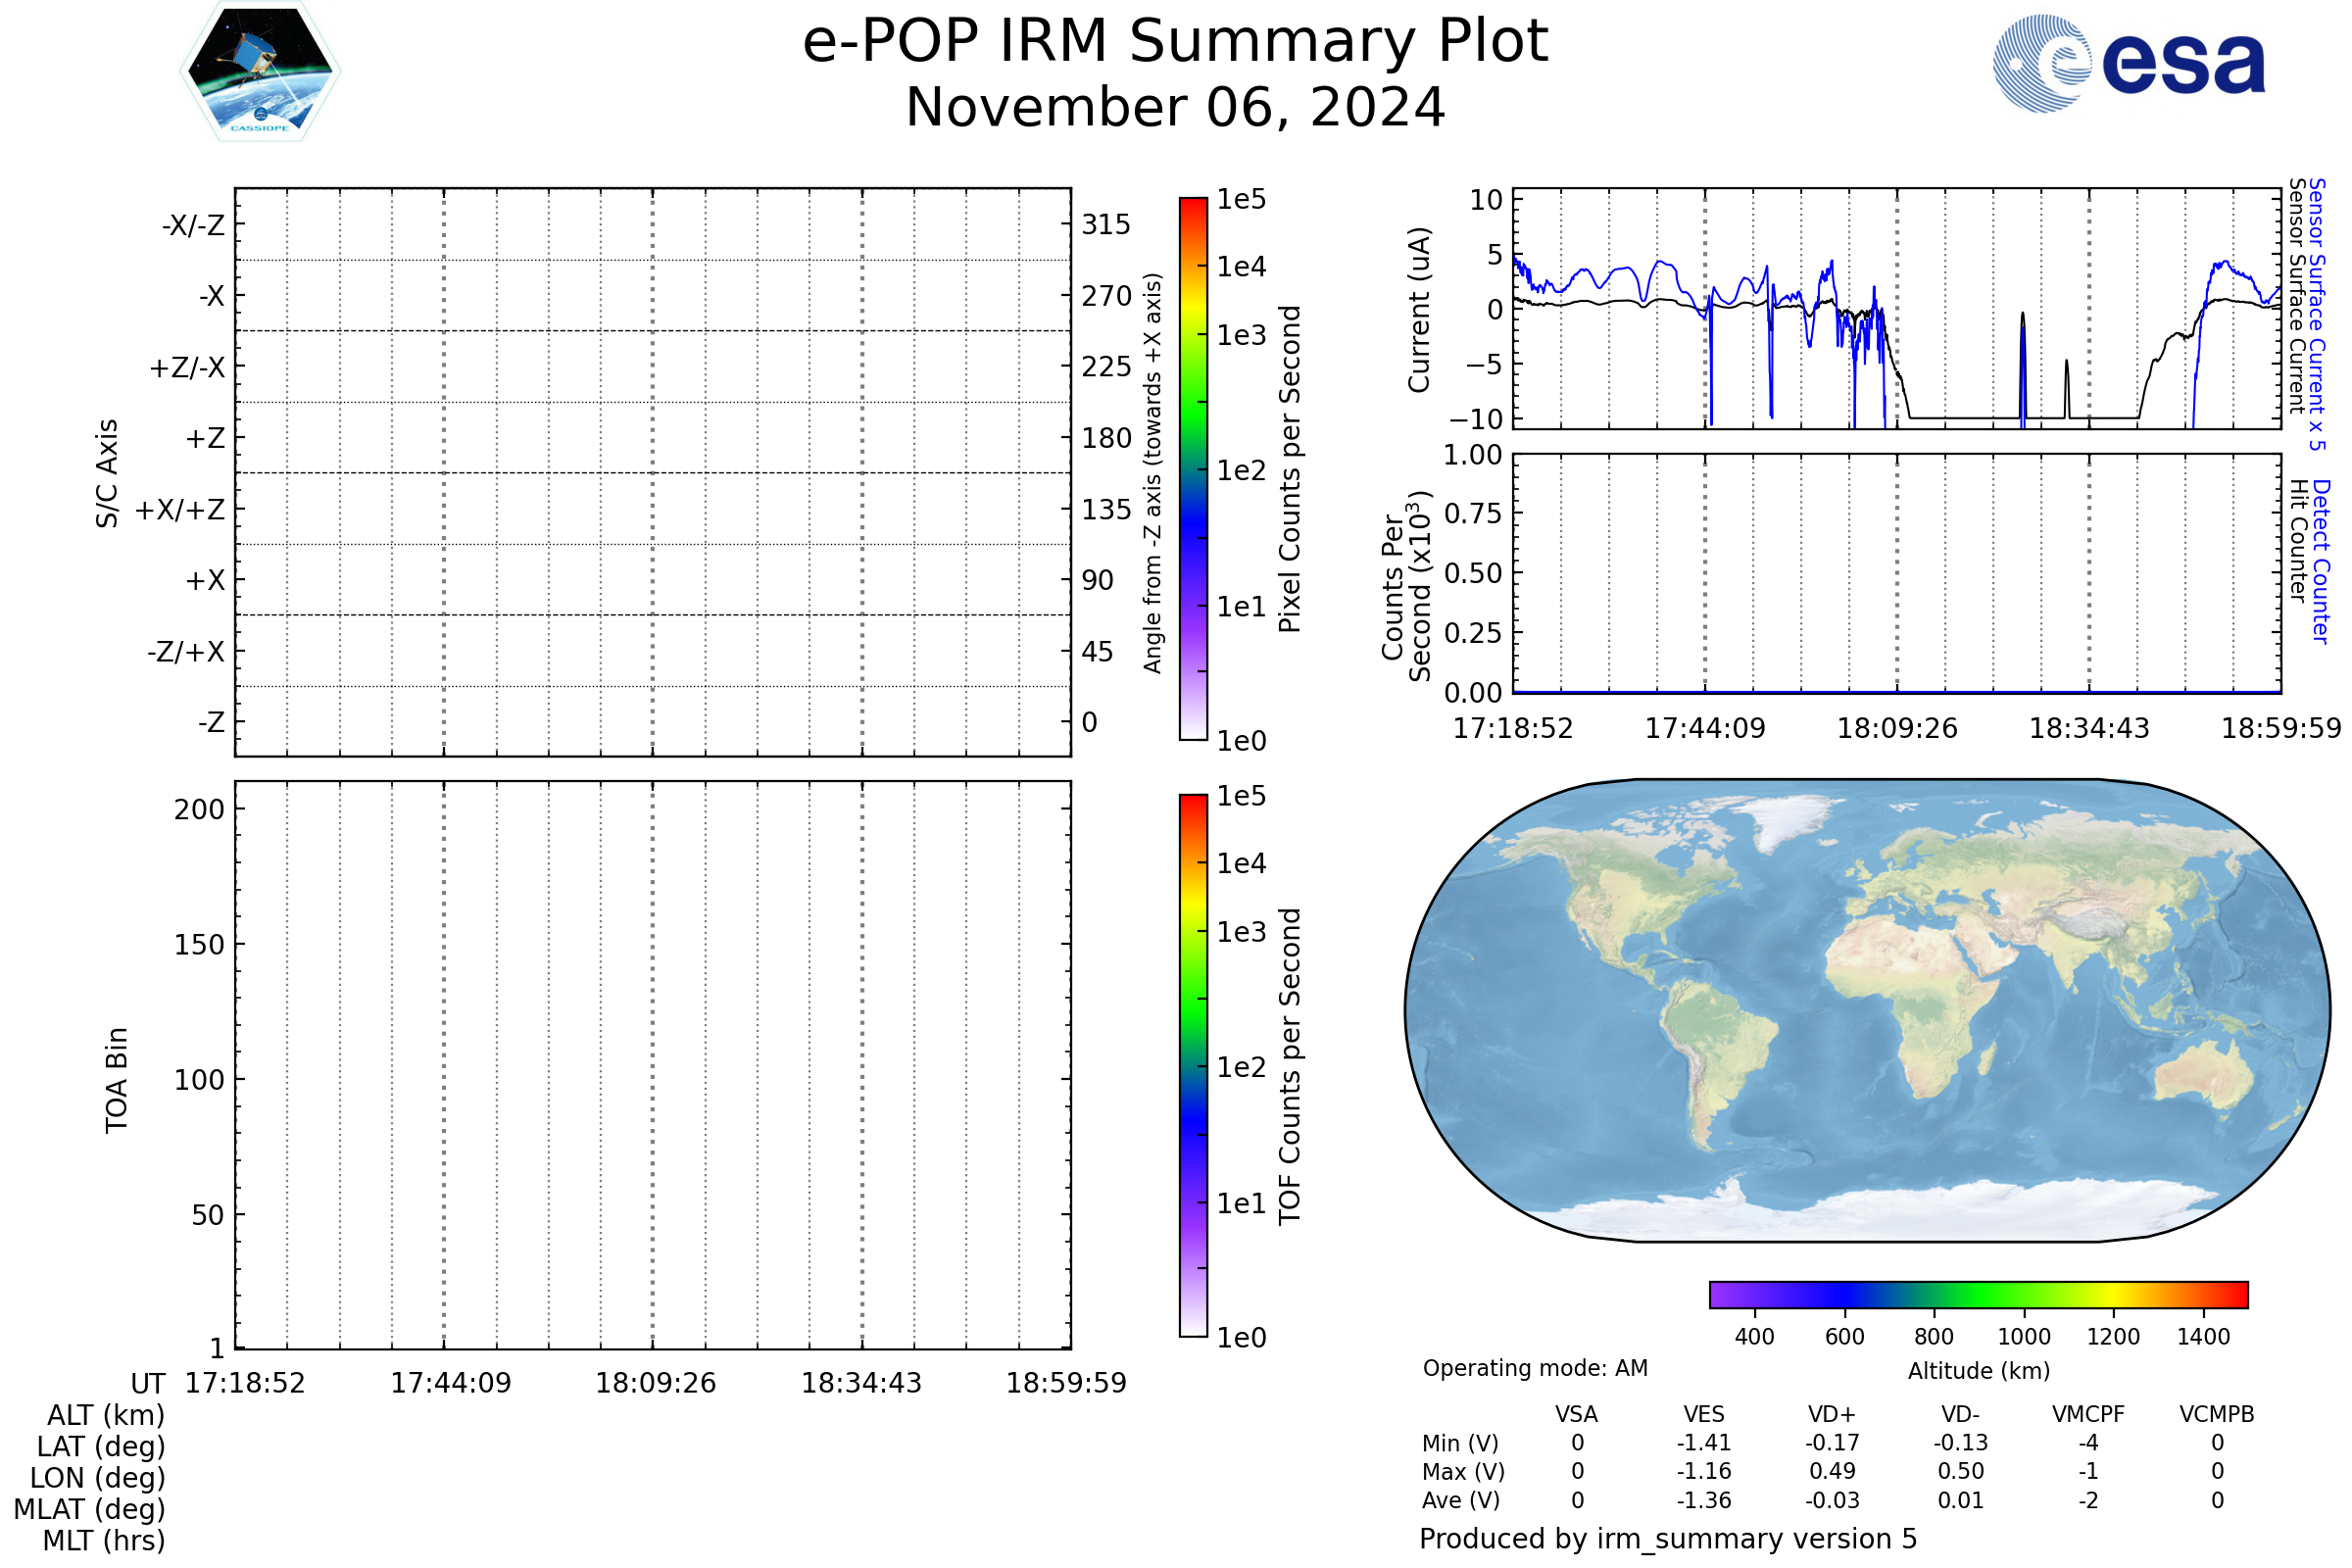Click the Hit Counter counts plot panel

(x=1895, y=573)
